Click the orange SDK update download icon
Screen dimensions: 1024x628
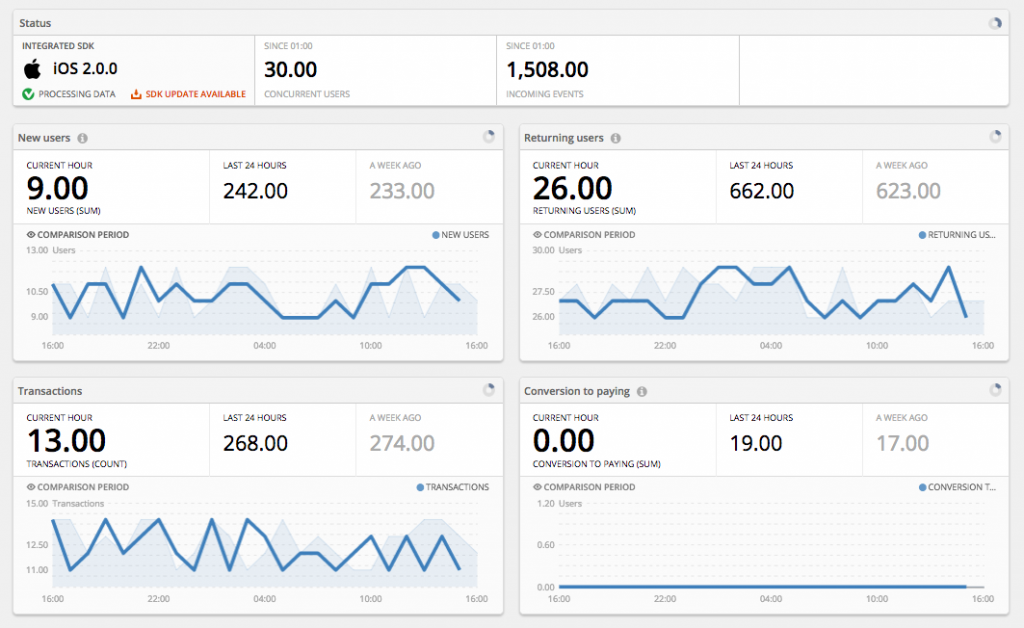[x=137, y=94]
